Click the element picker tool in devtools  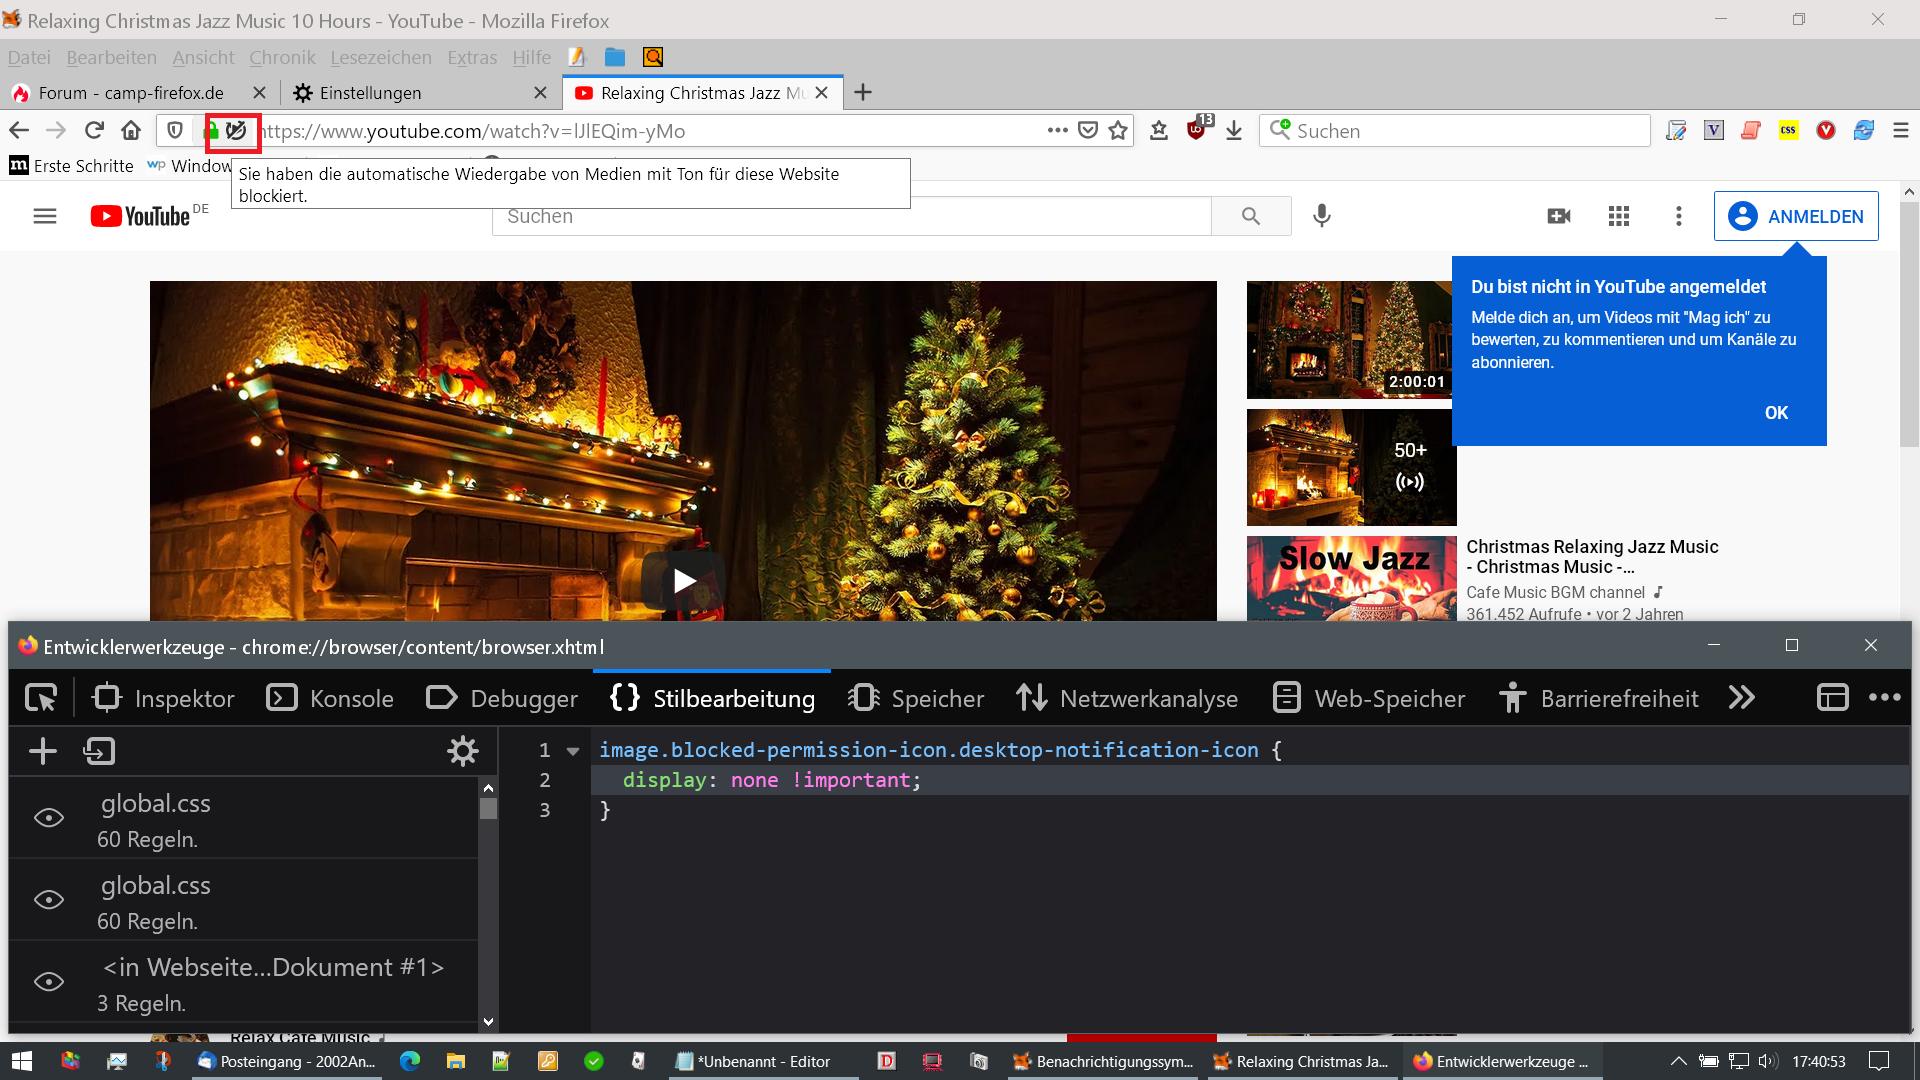(41, 698)
